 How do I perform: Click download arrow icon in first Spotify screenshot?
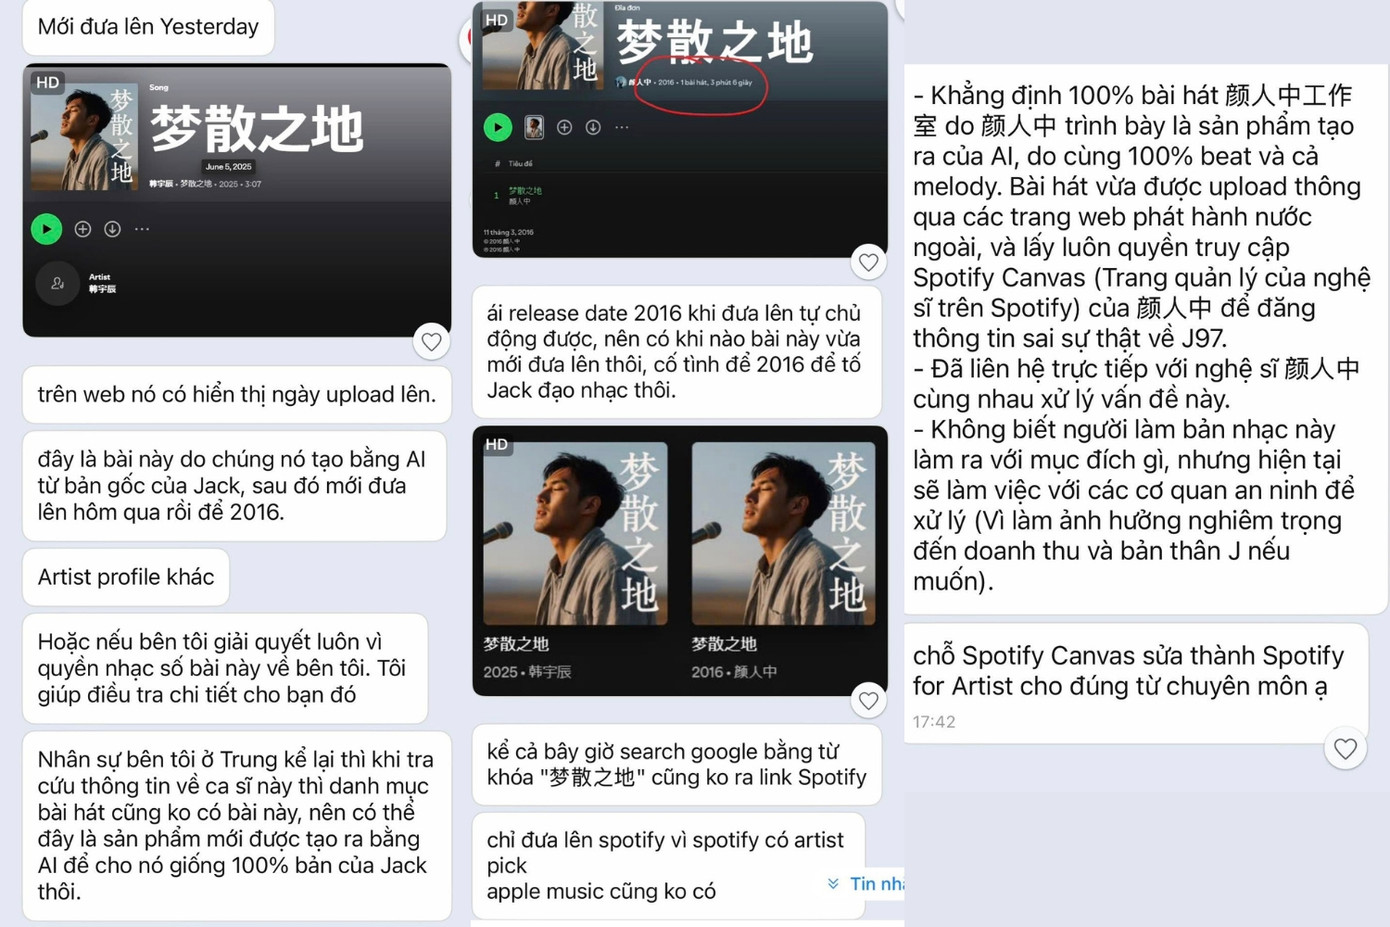[x=113, y=229]
